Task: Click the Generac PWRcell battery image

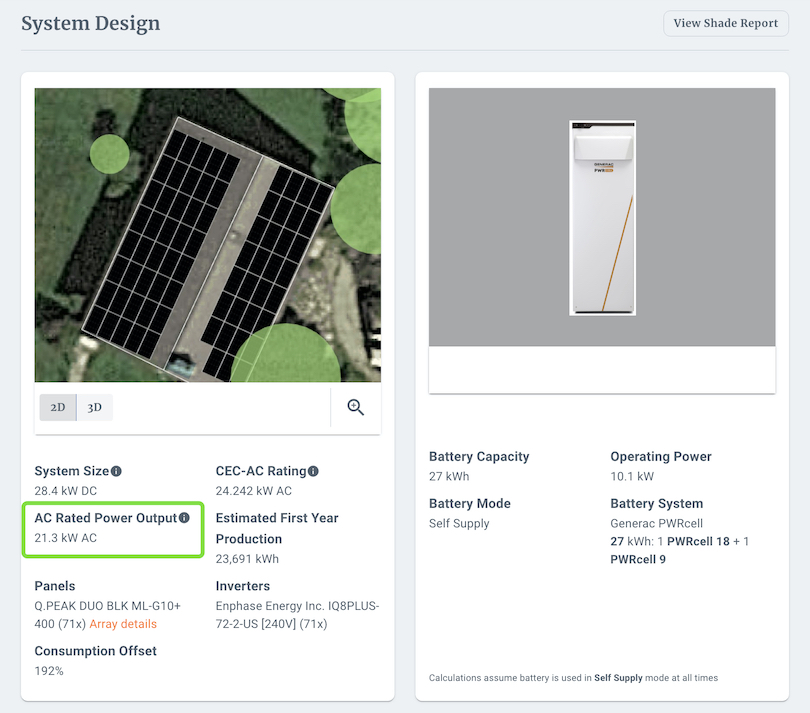Action: point(602,218)
